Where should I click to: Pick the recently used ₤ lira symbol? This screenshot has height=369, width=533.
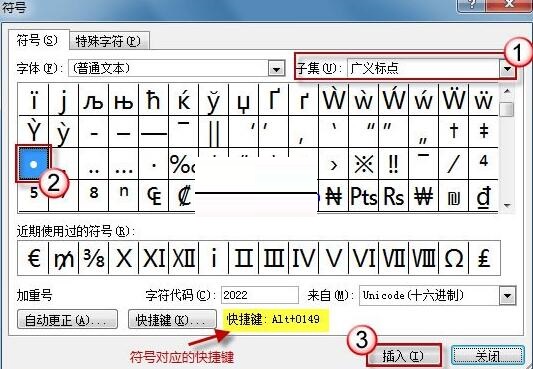(484, 258)
